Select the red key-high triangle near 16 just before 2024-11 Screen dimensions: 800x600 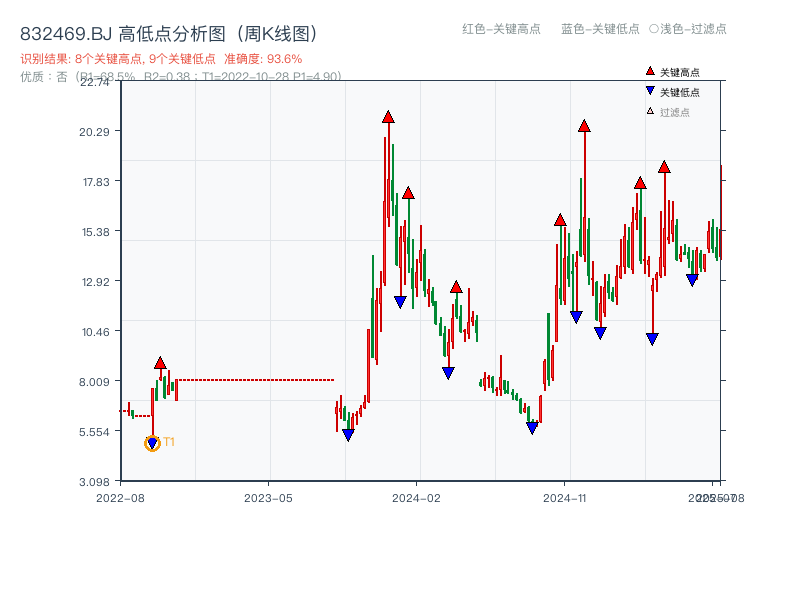coord(560,220)
